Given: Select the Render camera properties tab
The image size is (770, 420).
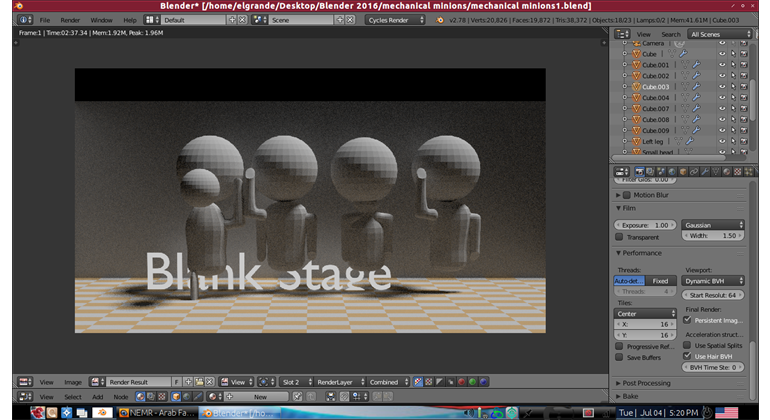Looking at the screenshot, I should click(639, 171).
